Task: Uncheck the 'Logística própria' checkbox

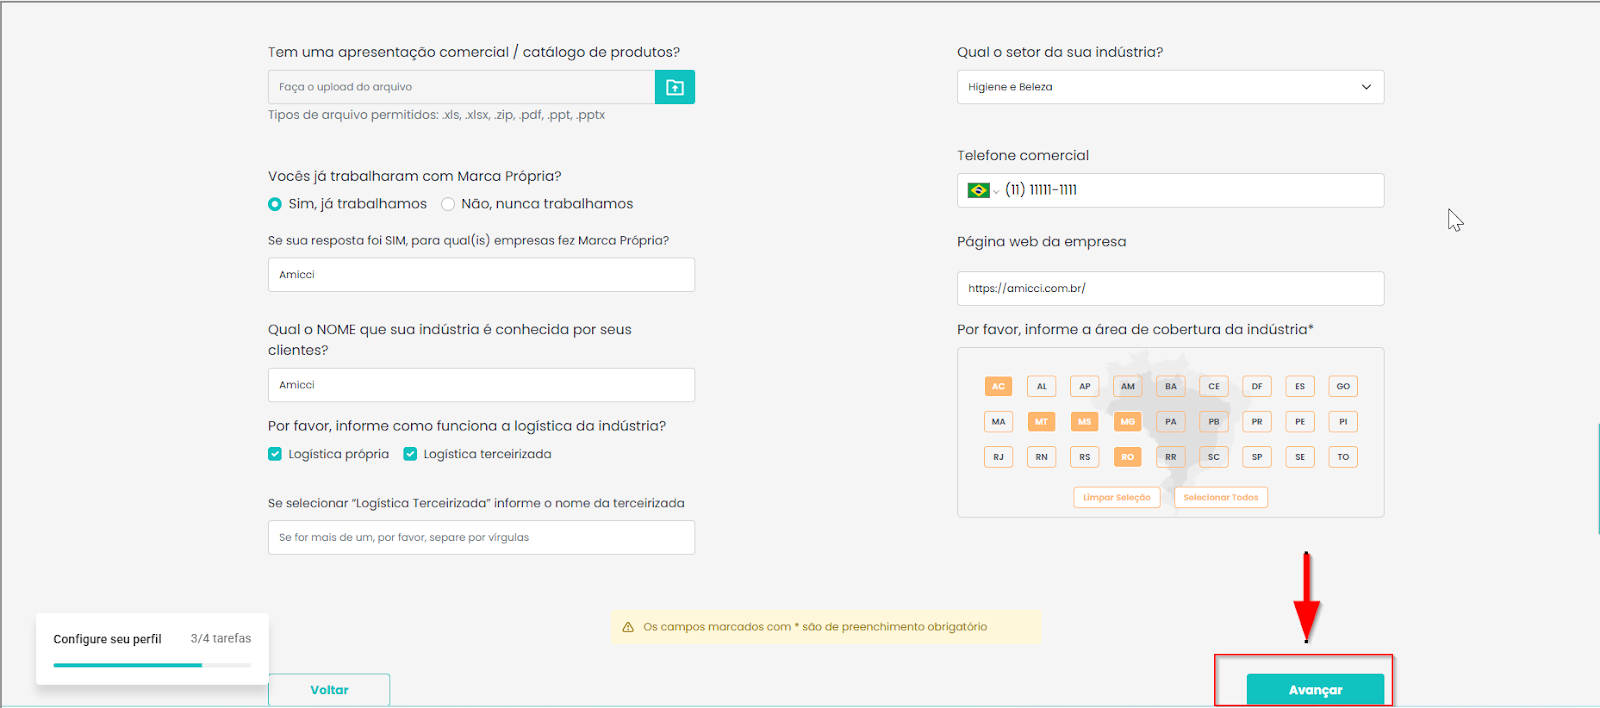Action: (275, 454)
